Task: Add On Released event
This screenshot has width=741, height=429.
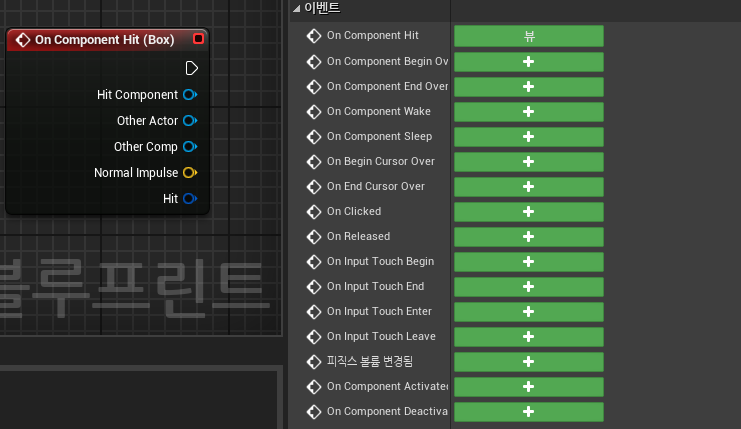Action: tap(529, 237)
